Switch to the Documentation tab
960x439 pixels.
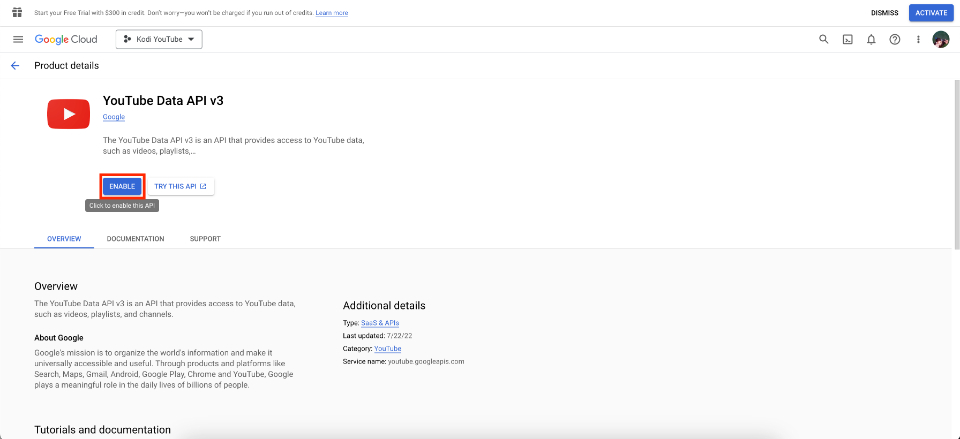coord(135,239)
